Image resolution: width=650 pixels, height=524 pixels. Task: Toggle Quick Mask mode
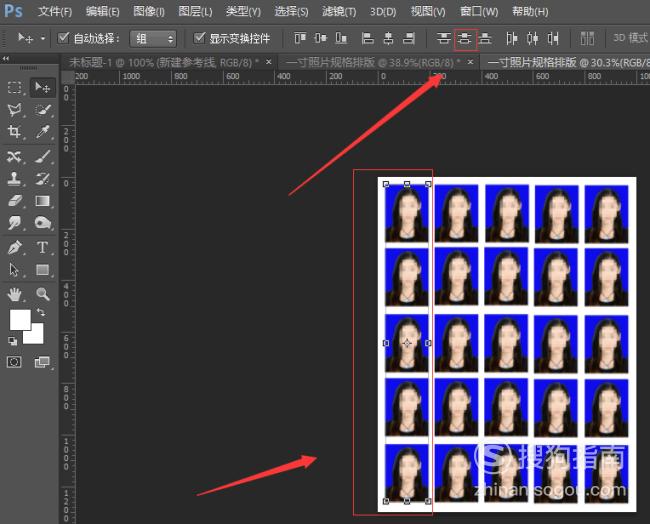click(x=14, y=362)
